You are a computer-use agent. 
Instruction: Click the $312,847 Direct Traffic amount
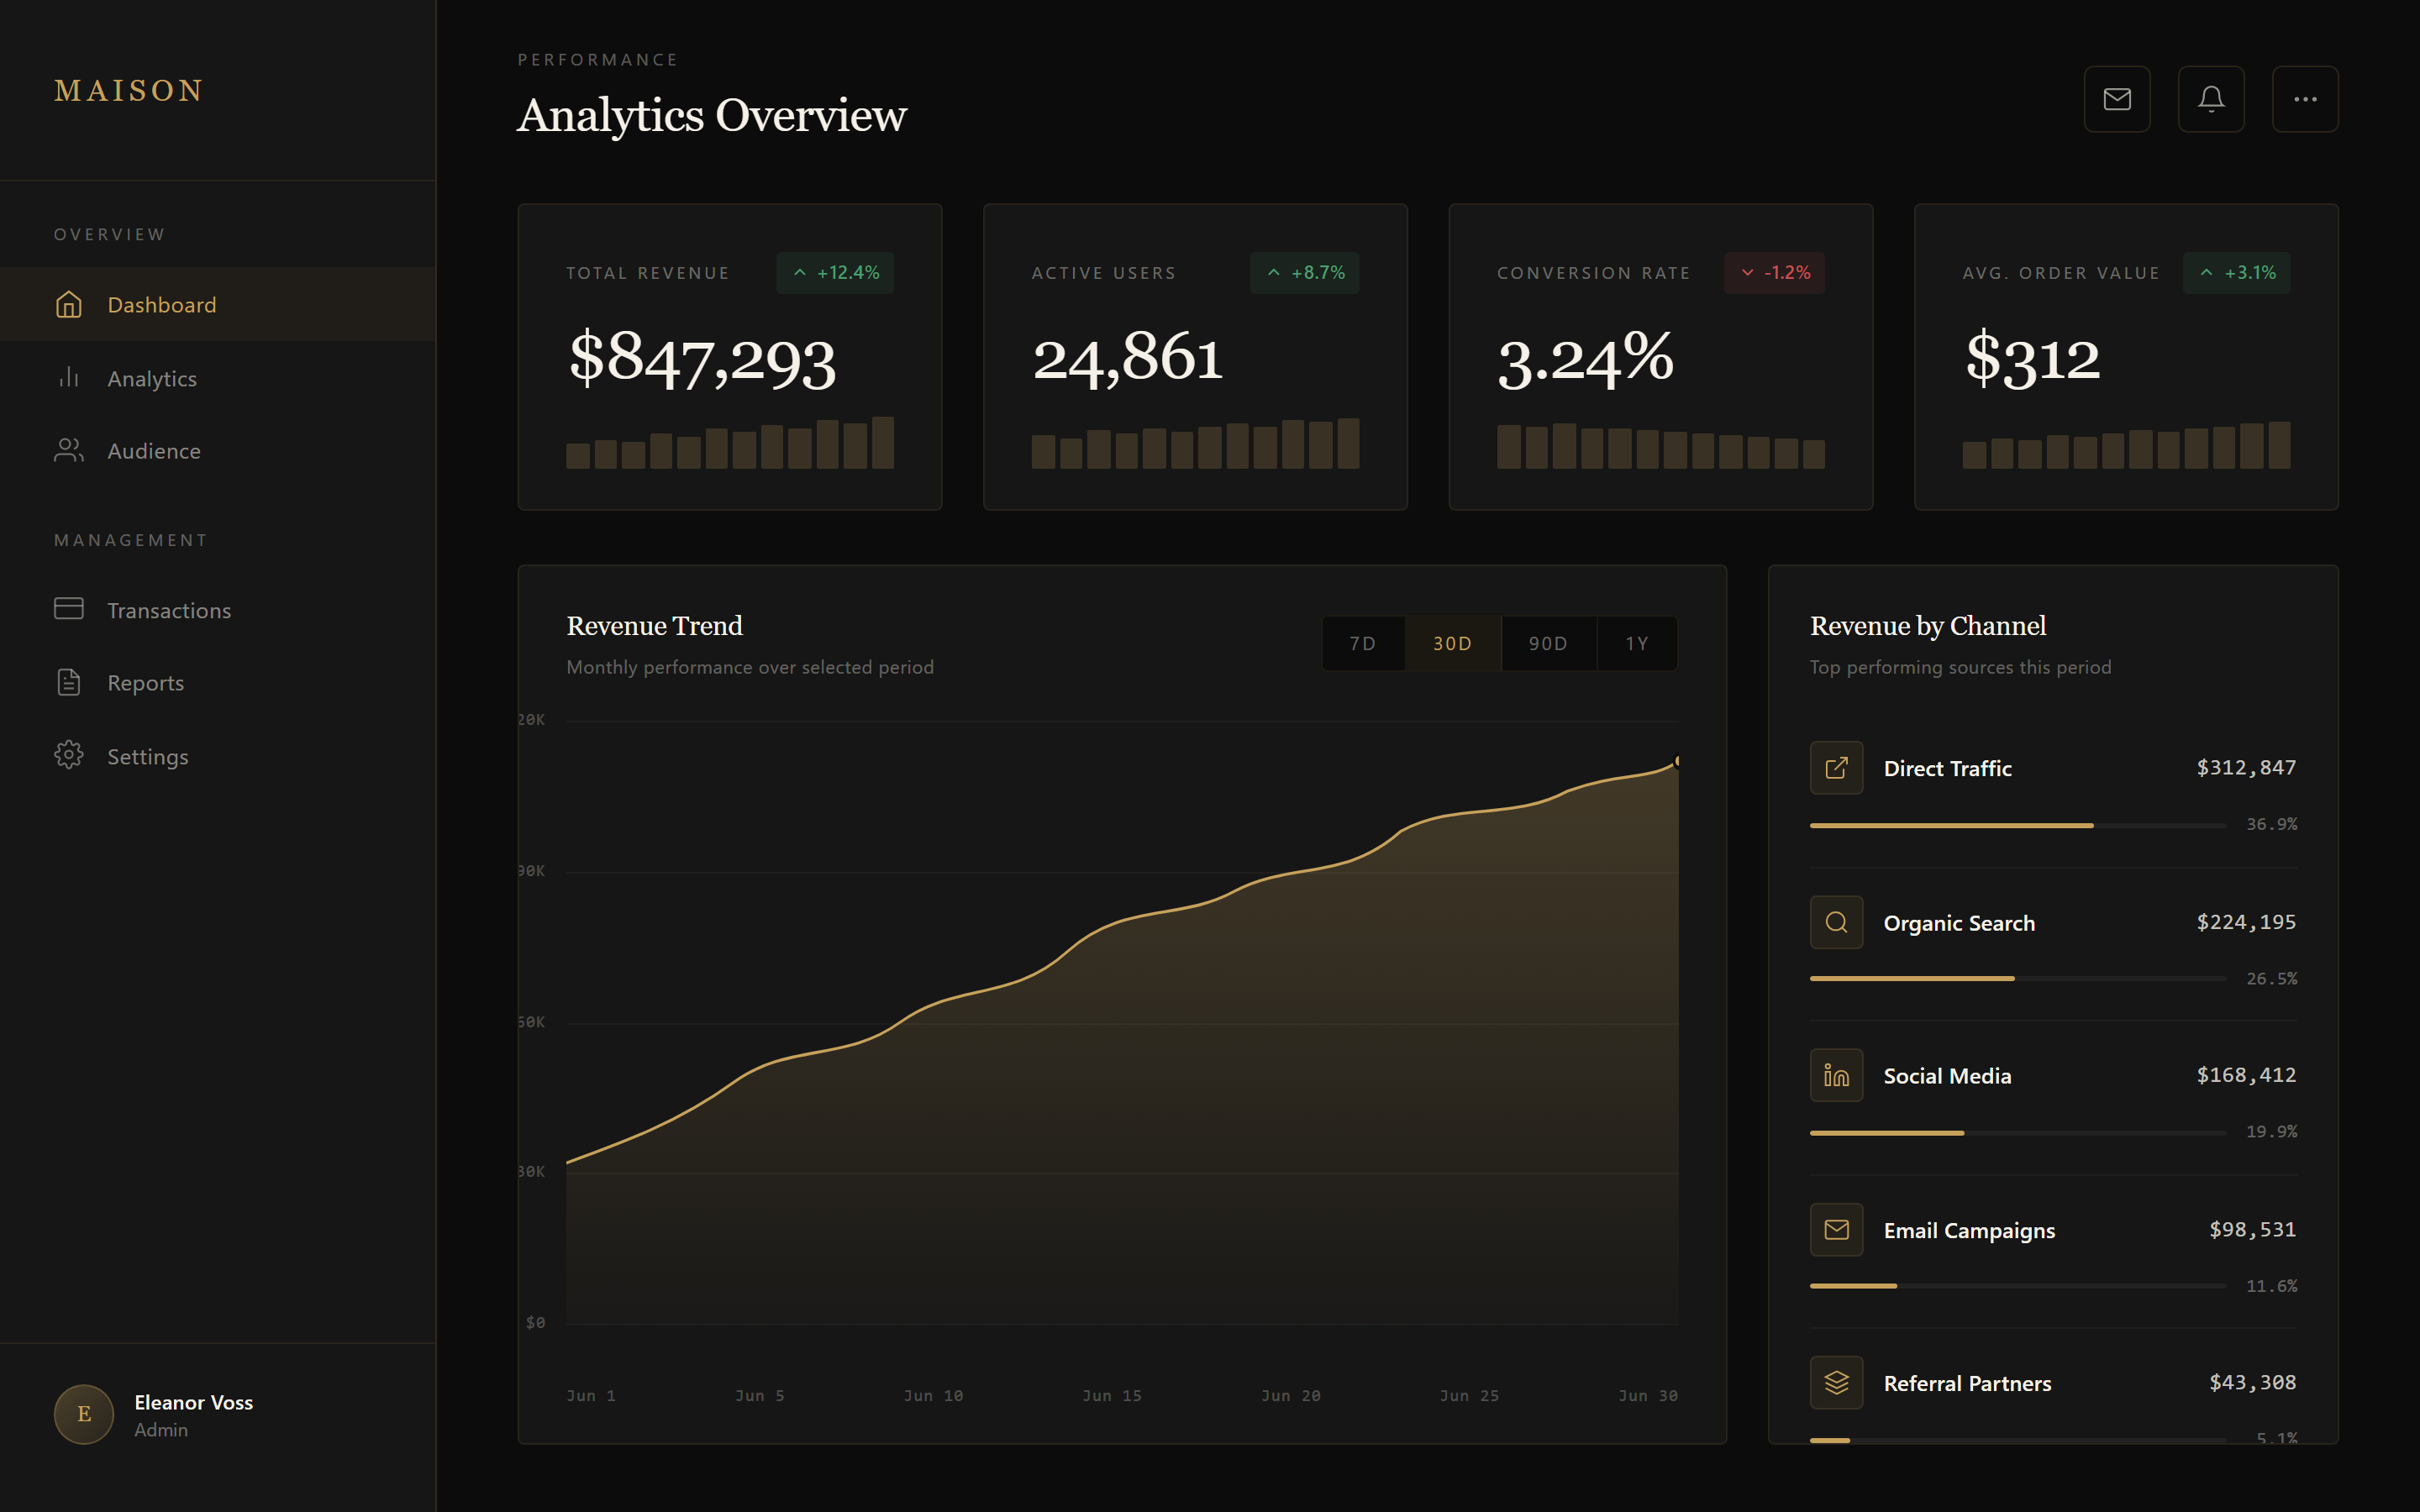[2246, 767]
